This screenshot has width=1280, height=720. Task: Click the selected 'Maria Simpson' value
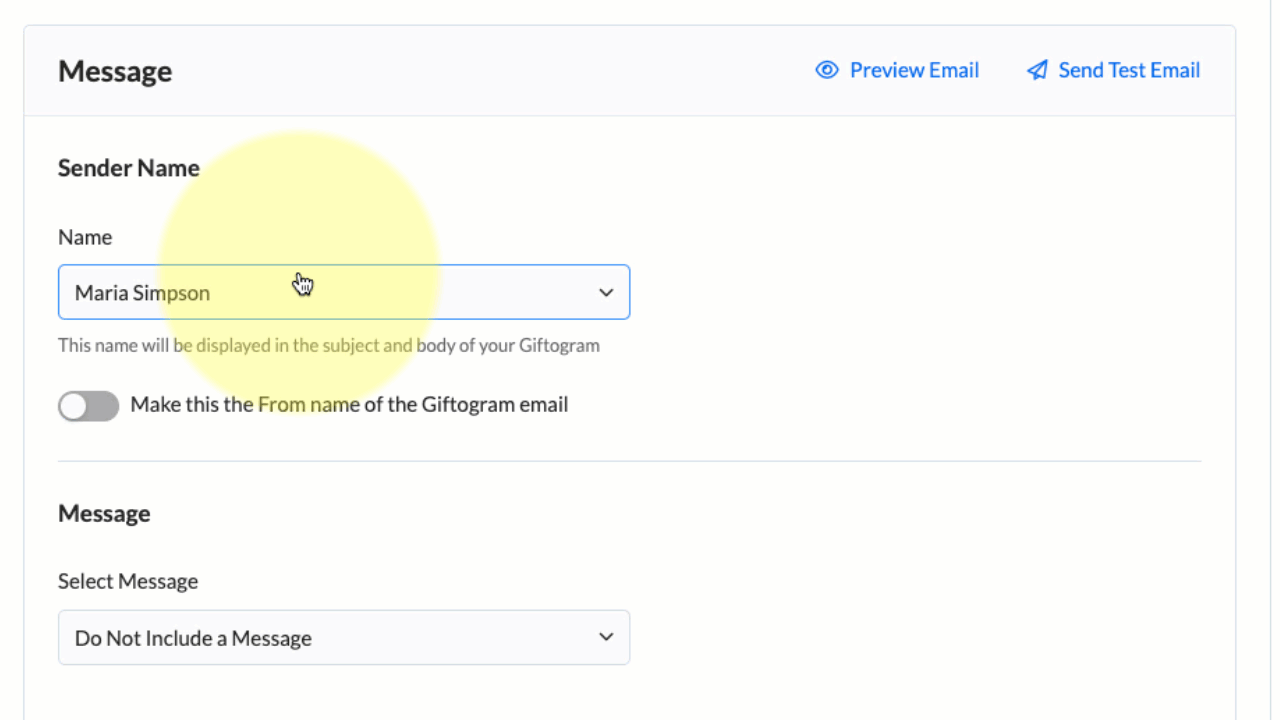(142, 293)
